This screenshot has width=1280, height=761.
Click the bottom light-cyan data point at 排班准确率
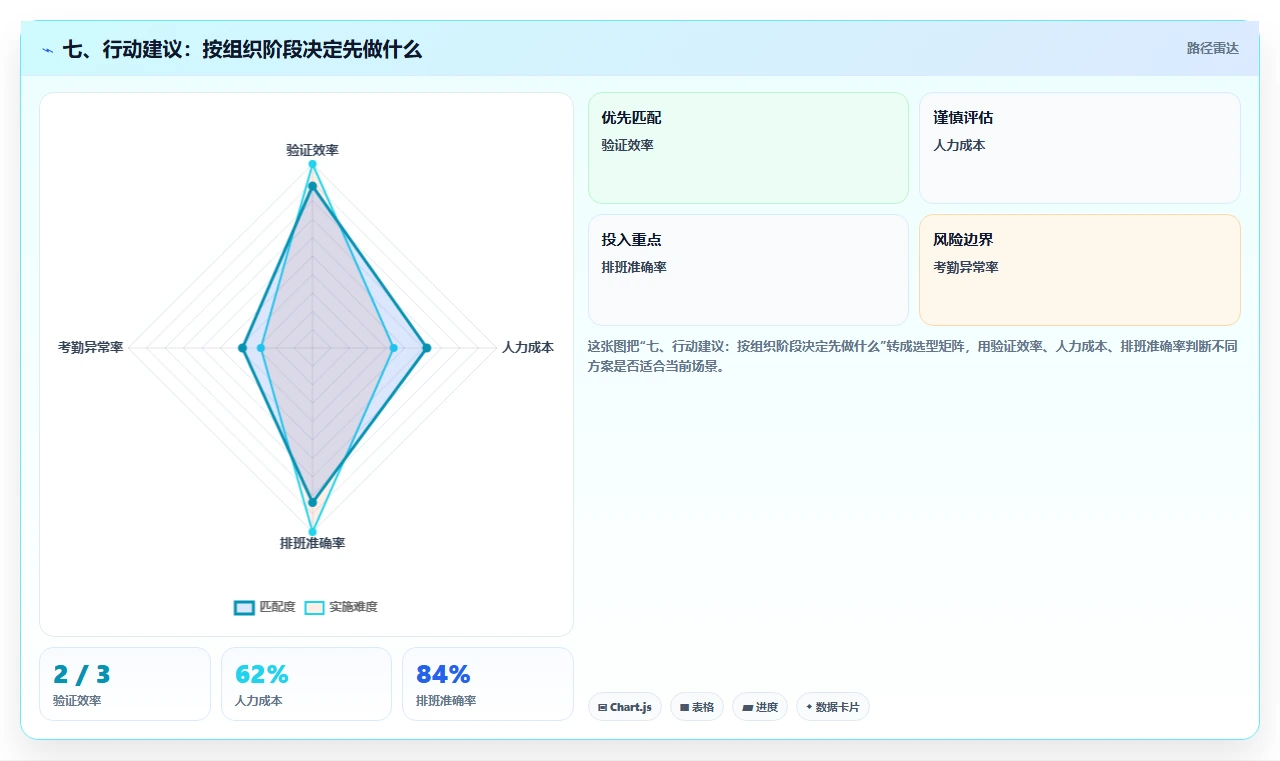pos(312,531)
